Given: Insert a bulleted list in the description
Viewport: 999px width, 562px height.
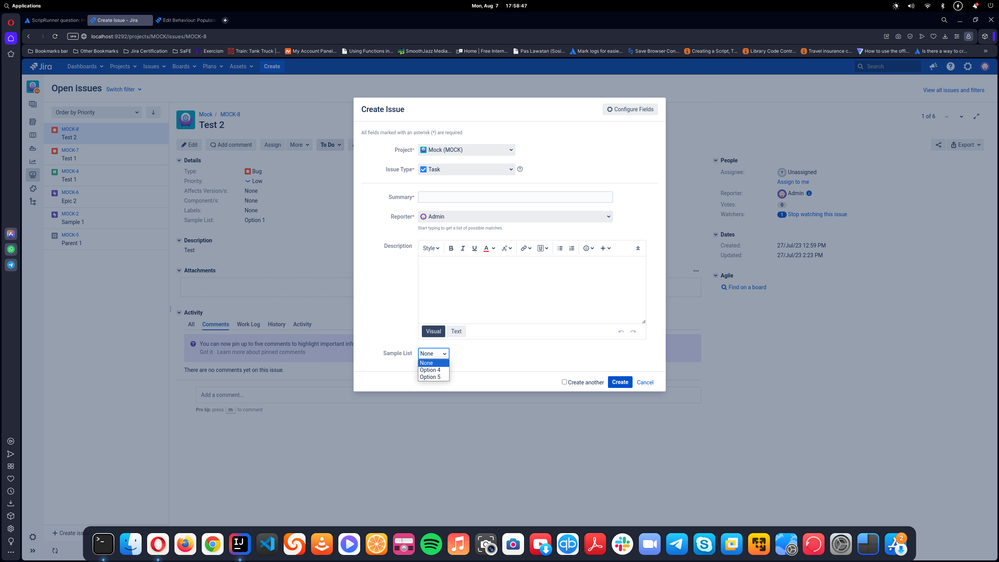Looking at the screenshot, I should pyautogui.click(x=560, y=249).
